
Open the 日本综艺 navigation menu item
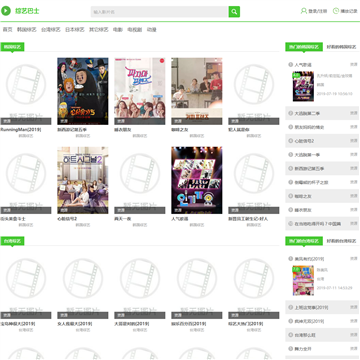75,30
